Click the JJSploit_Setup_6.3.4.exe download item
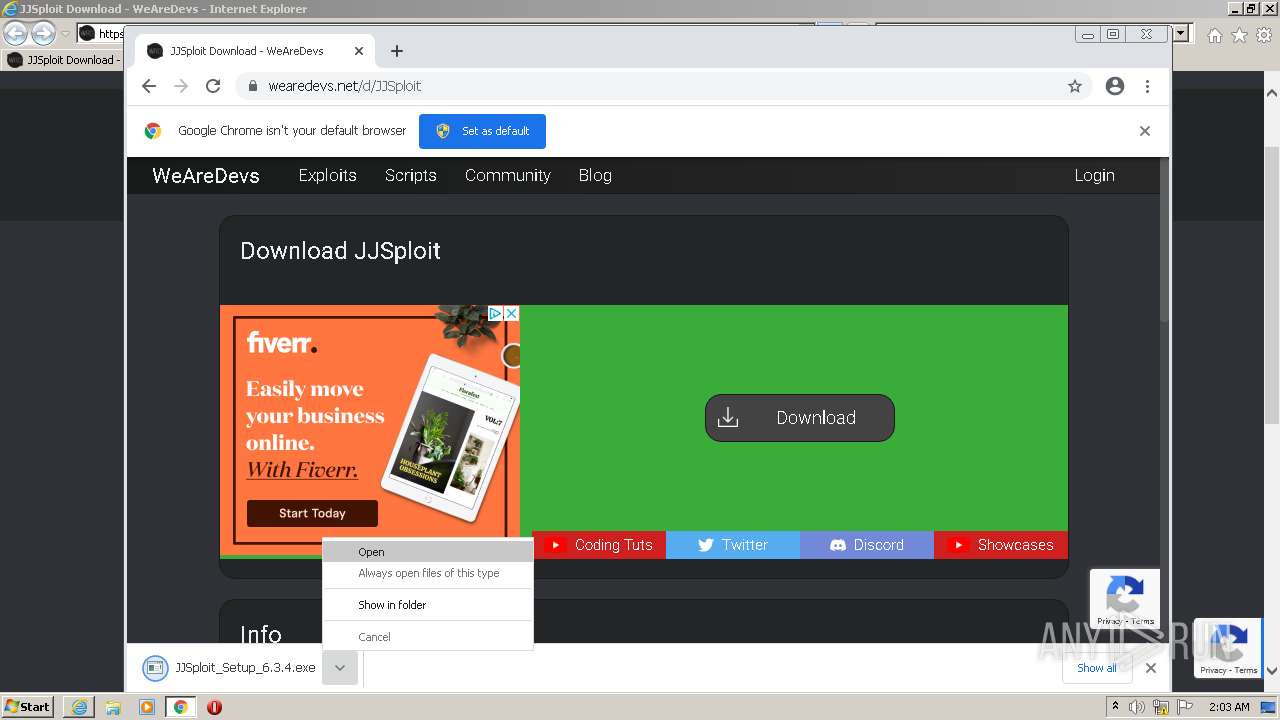Viewport: 1280px width, 720px height. click(229, 668)
